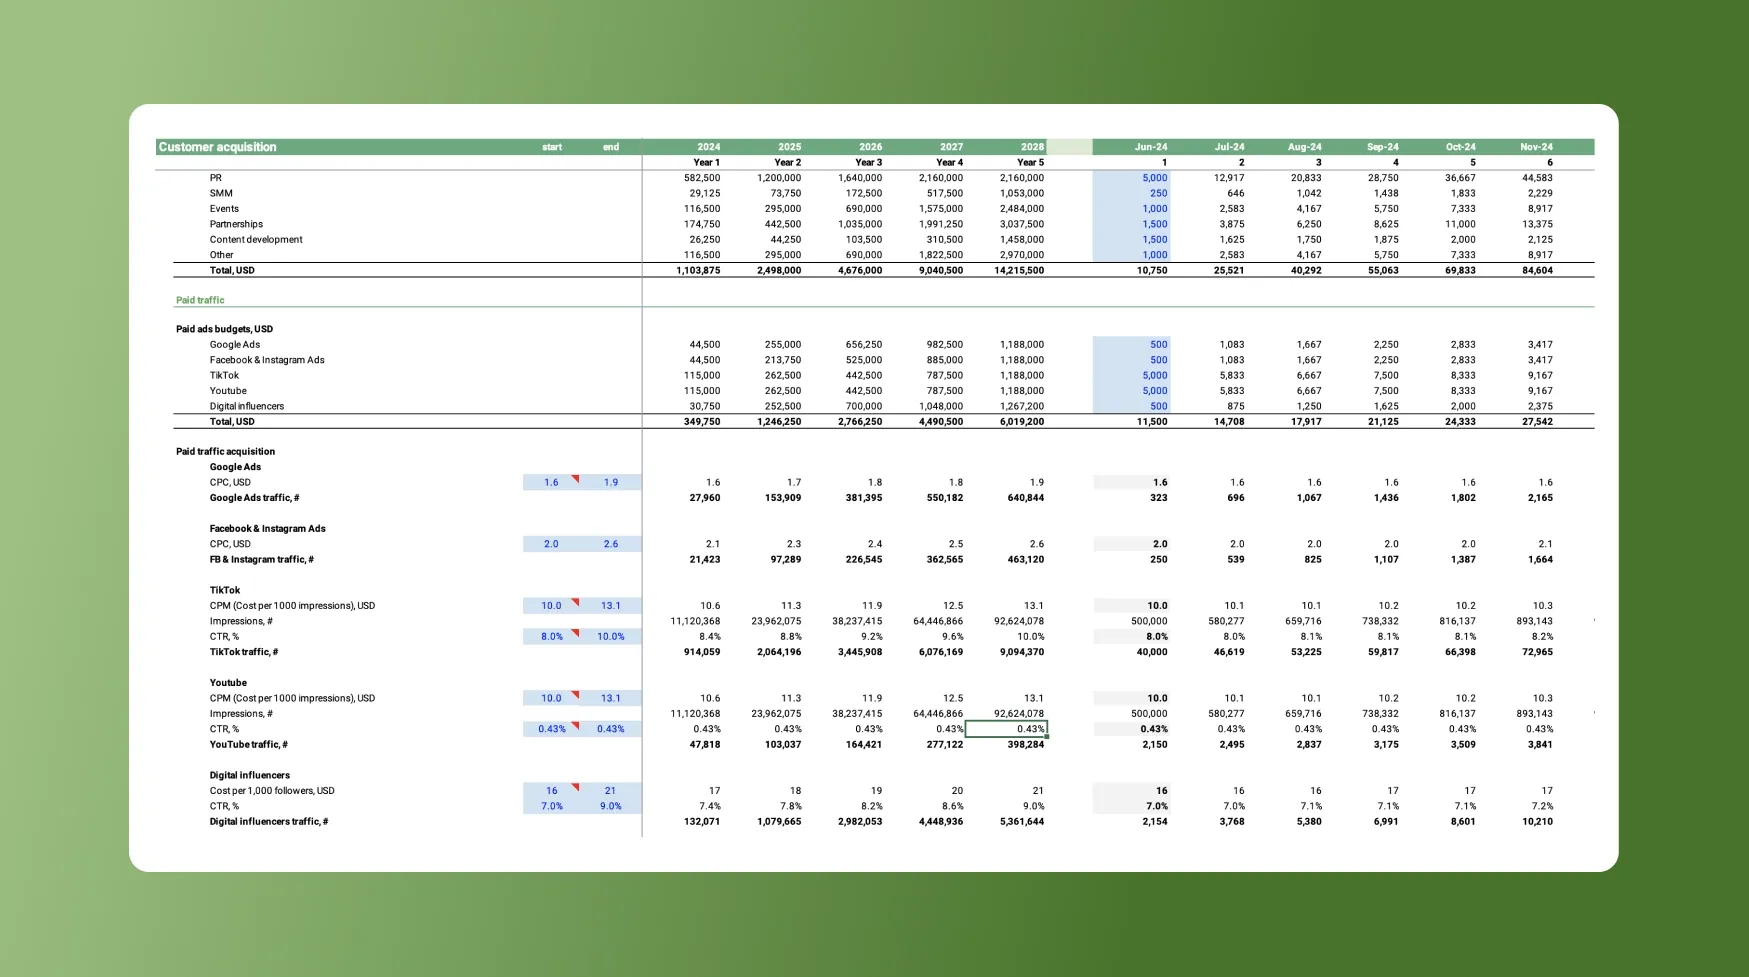Image resolution: width=1749 pixels, height=977 pixels.
Task: Select Facebook & Instagram Ads CPC end value 2.6
Action: [610, 544]
